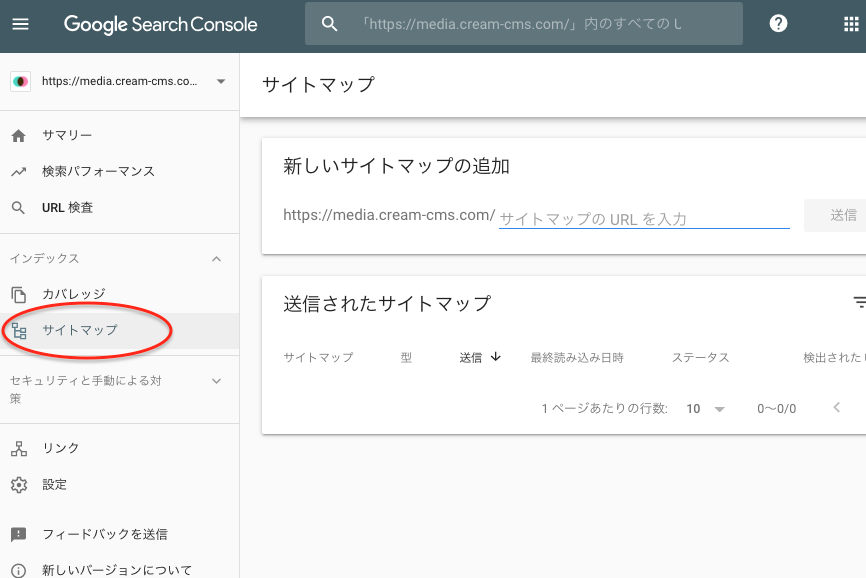Click the 送信 submit button

tap(835, 215)
